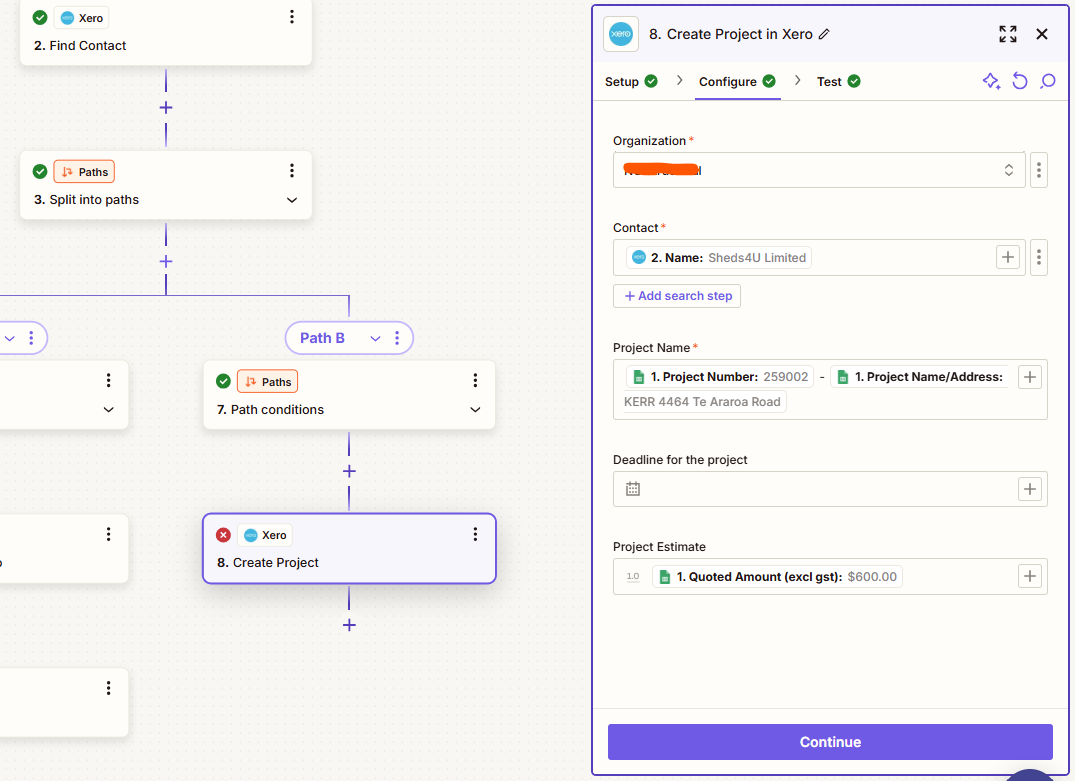Open the Path B three-dot options
This screenshot has width=1075, height=781.
(397, 338)
